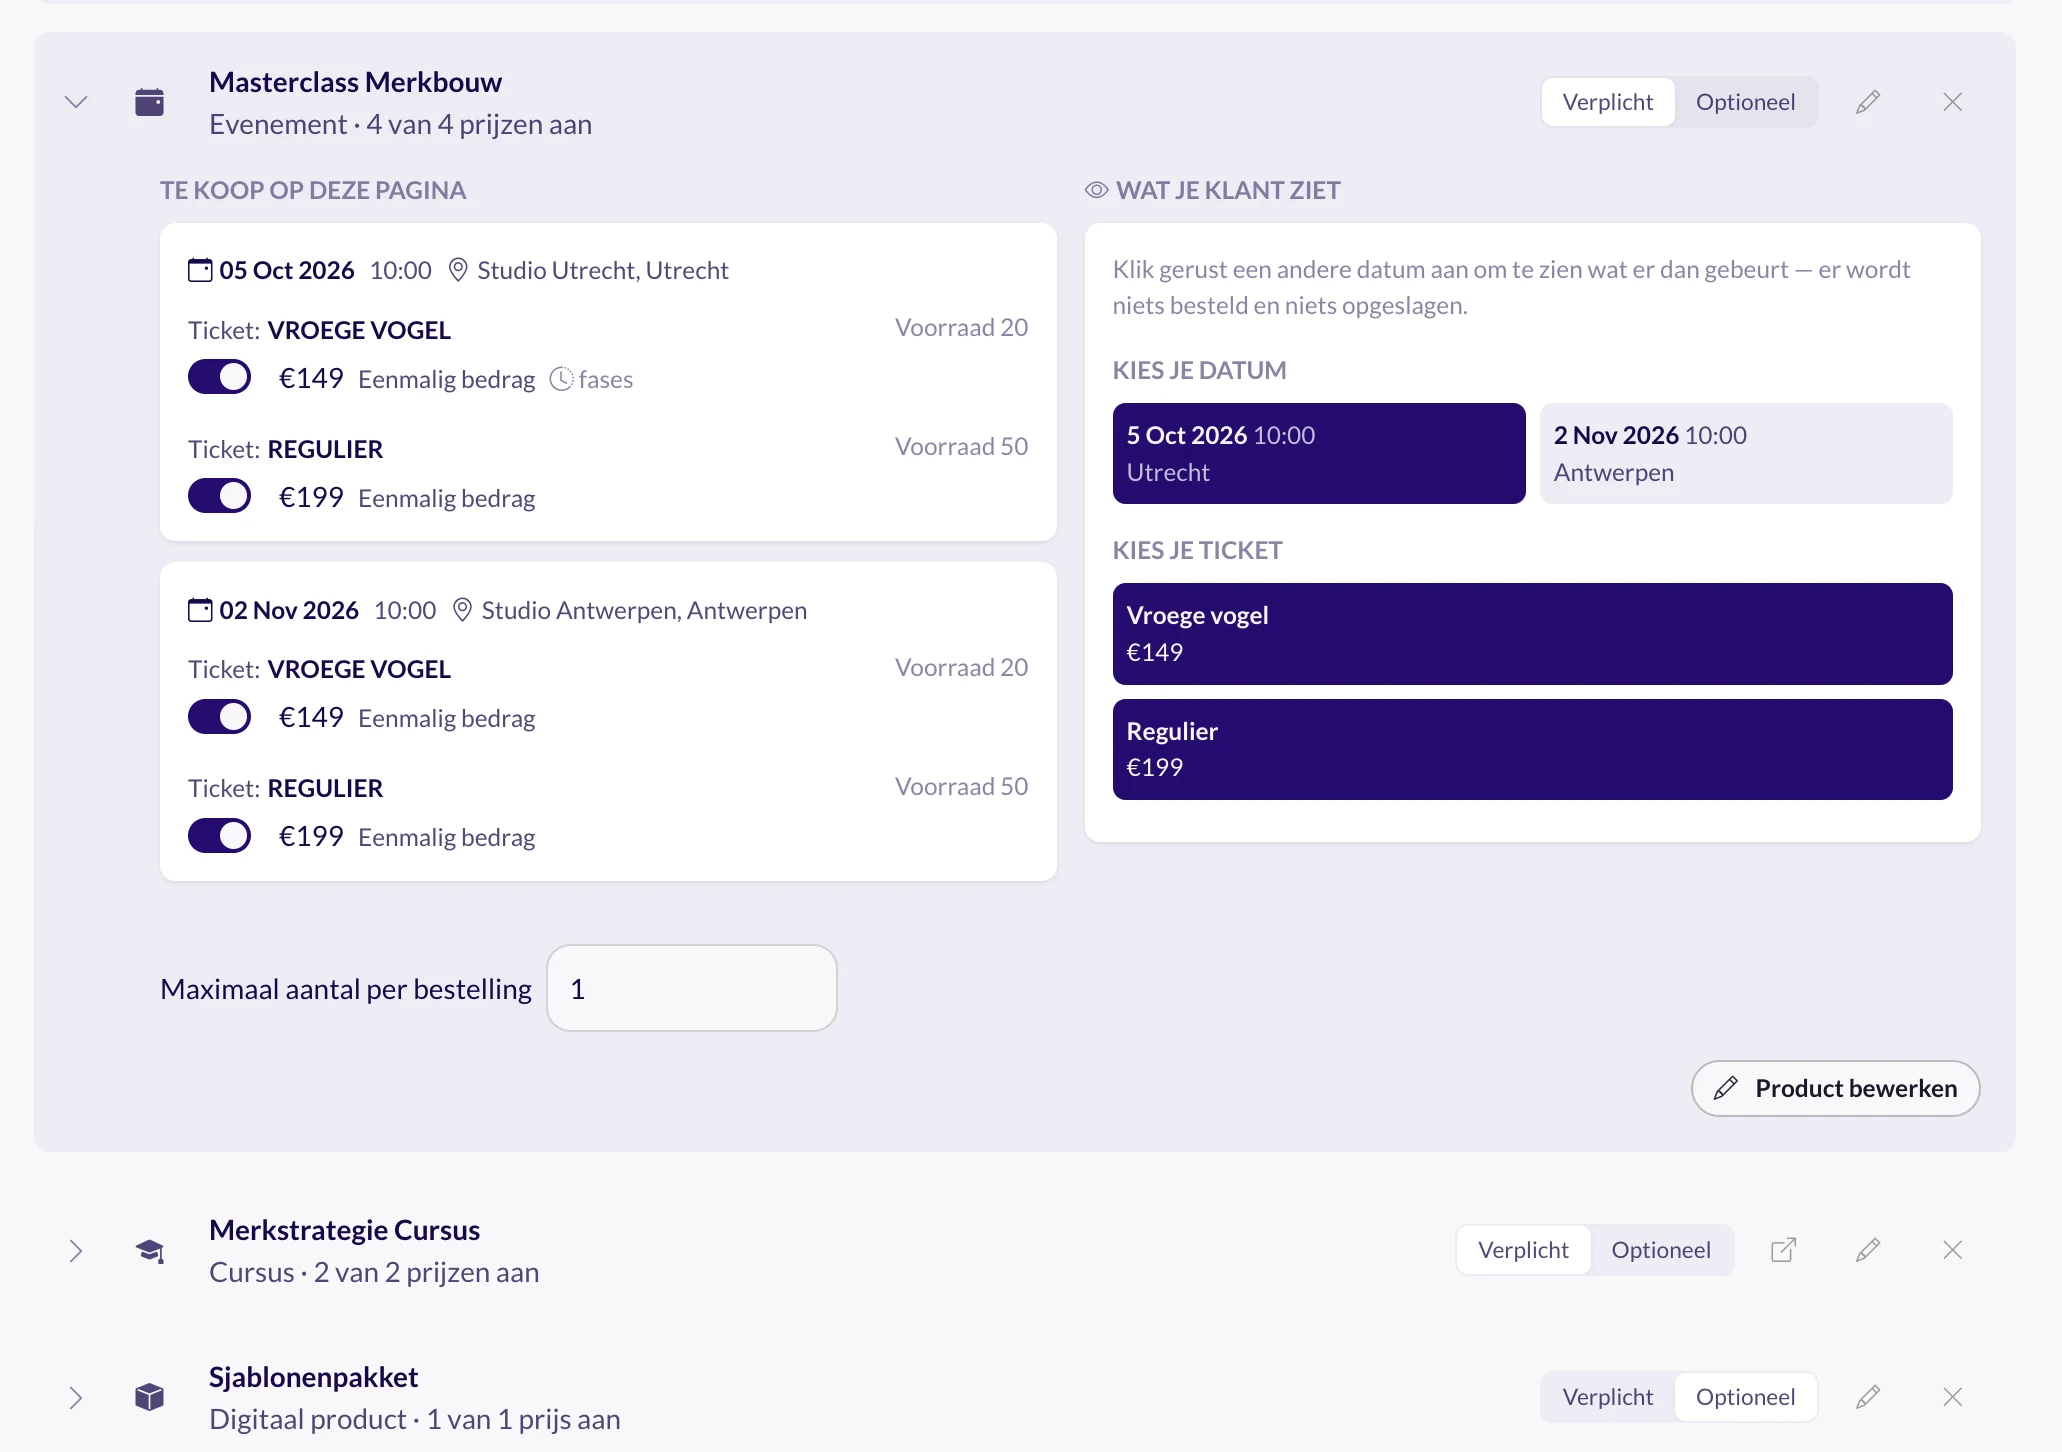Choose the Vroege vogel €149 ticket

coord(1532,634)
